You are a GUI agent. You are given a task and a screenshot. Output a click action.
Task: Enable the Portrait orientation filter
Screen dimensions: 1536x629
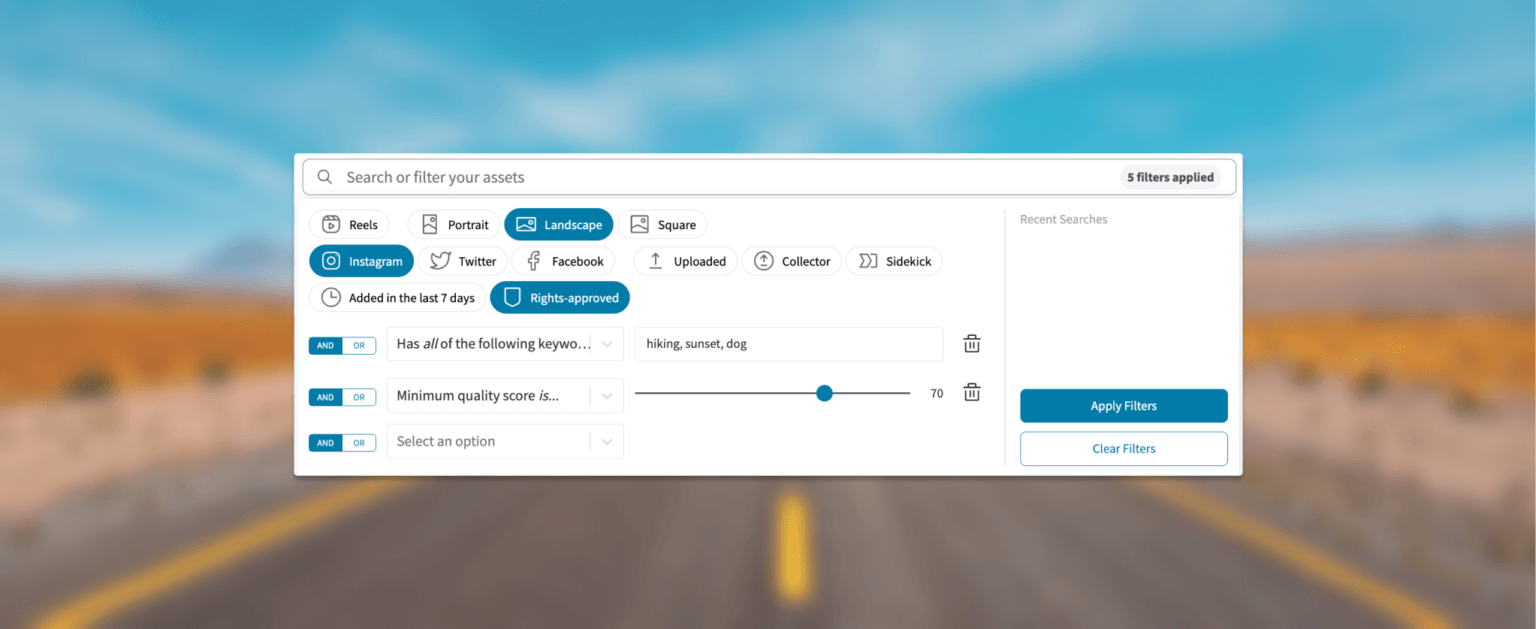tap(455, 225)
